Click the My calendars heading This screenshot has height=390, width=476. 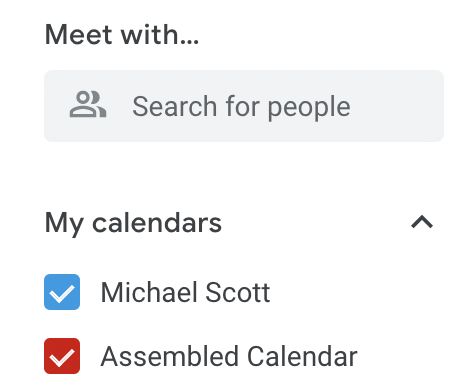tap(133, 223)
